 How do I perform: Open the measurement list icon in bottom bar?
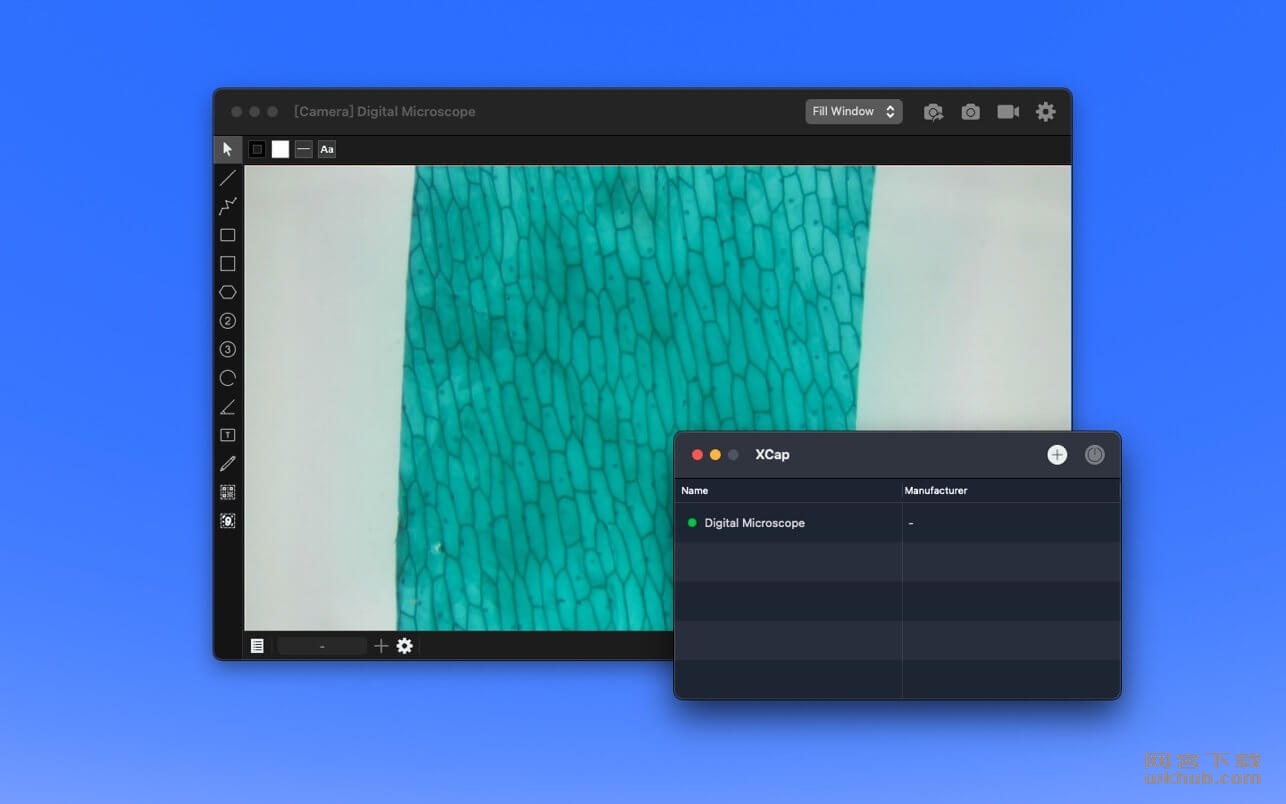(x=257, y=646)
